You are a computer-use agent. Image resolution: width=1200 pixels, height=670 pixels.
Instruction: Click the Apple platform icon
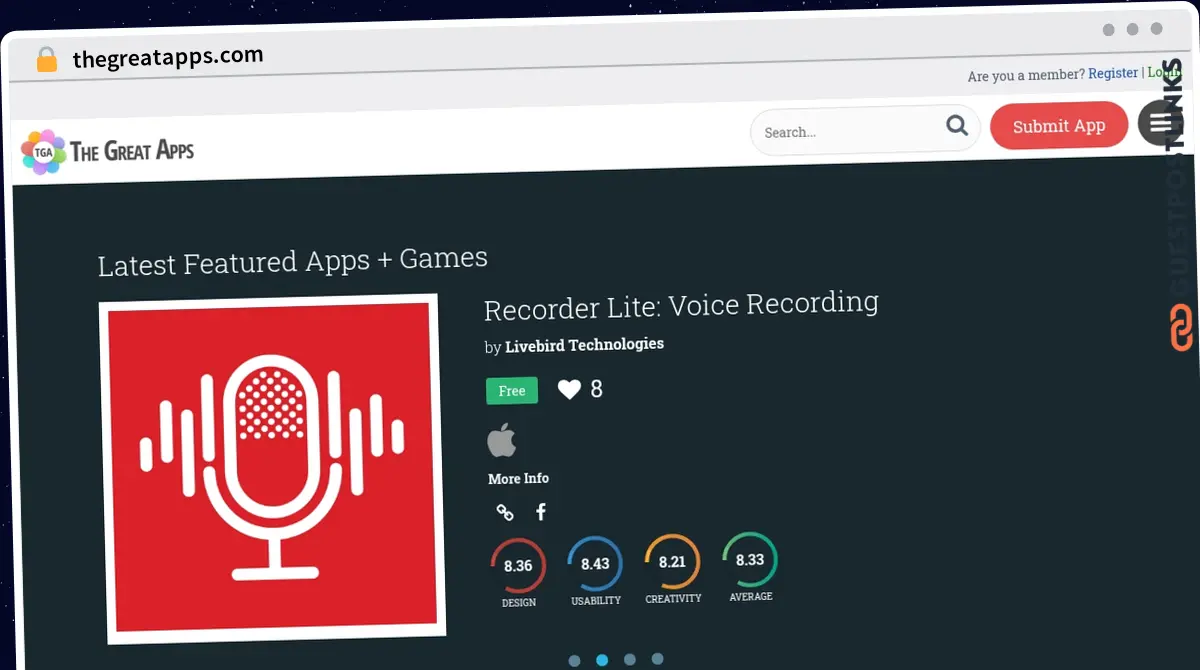[501, 440]
